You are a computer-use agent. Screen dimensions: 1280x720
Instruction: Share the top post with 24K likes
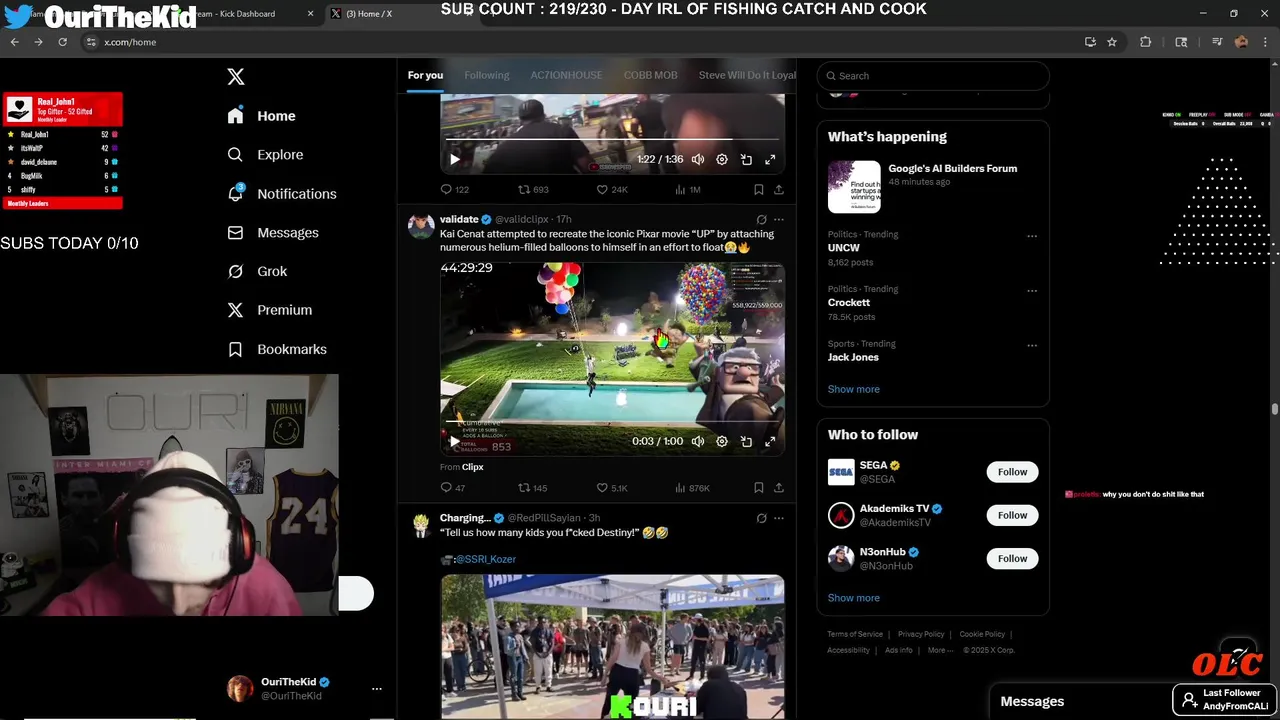[x=778, y=189]
